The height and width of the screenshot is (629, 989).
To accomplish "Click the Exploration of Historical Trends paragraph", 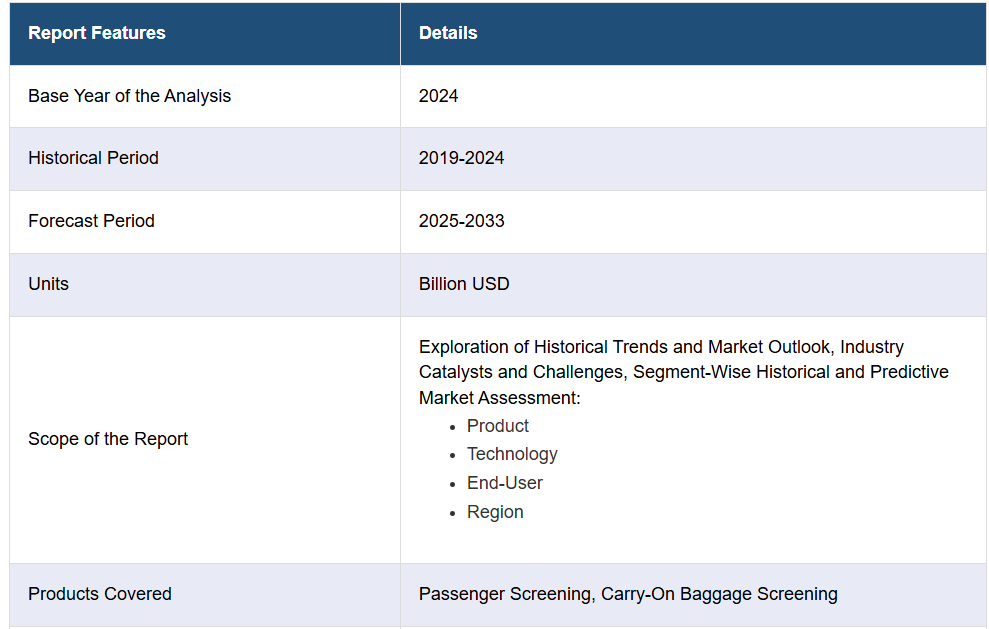I will pos(684,372).
